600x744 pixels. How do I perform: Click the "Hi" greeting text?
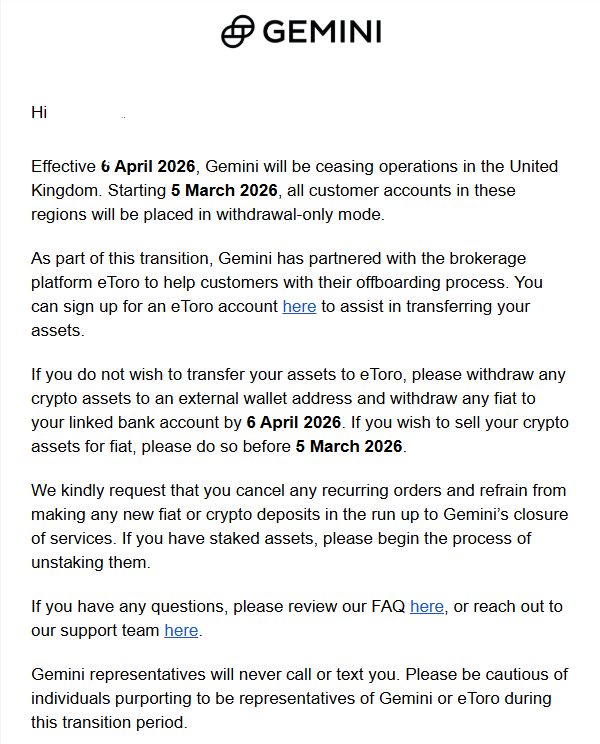(40, 112)
